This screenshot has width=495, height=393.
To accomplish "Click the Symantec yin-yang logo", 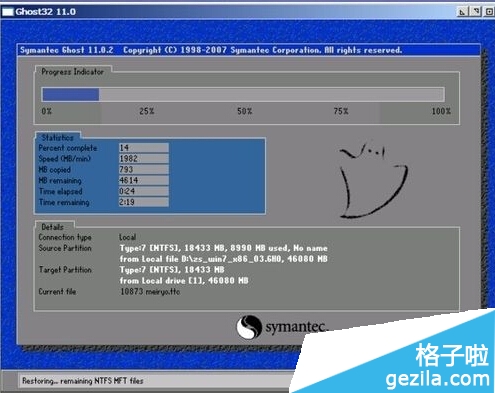I will (249, 327).
